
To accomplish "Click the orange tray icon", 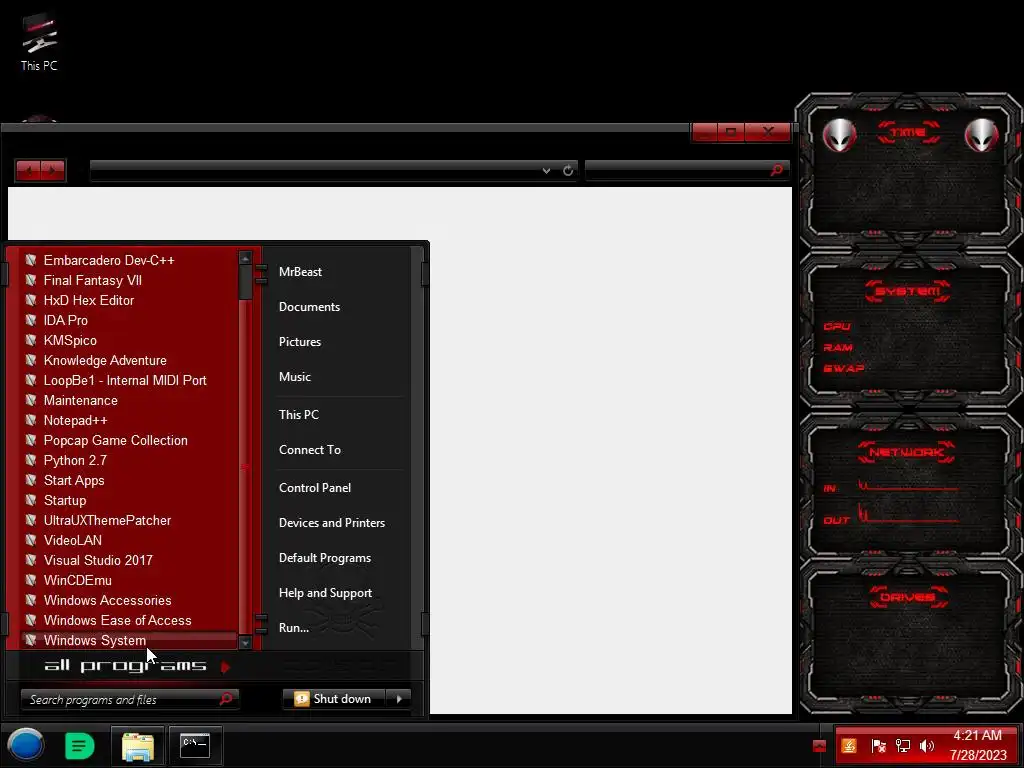I will pos(849,745).
